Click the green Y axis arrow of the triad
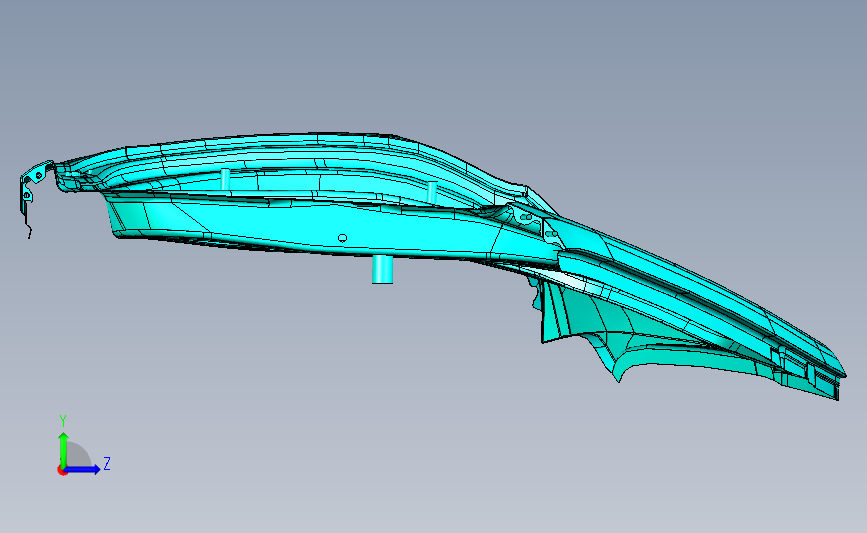867x533 pixels. point(64,449)
